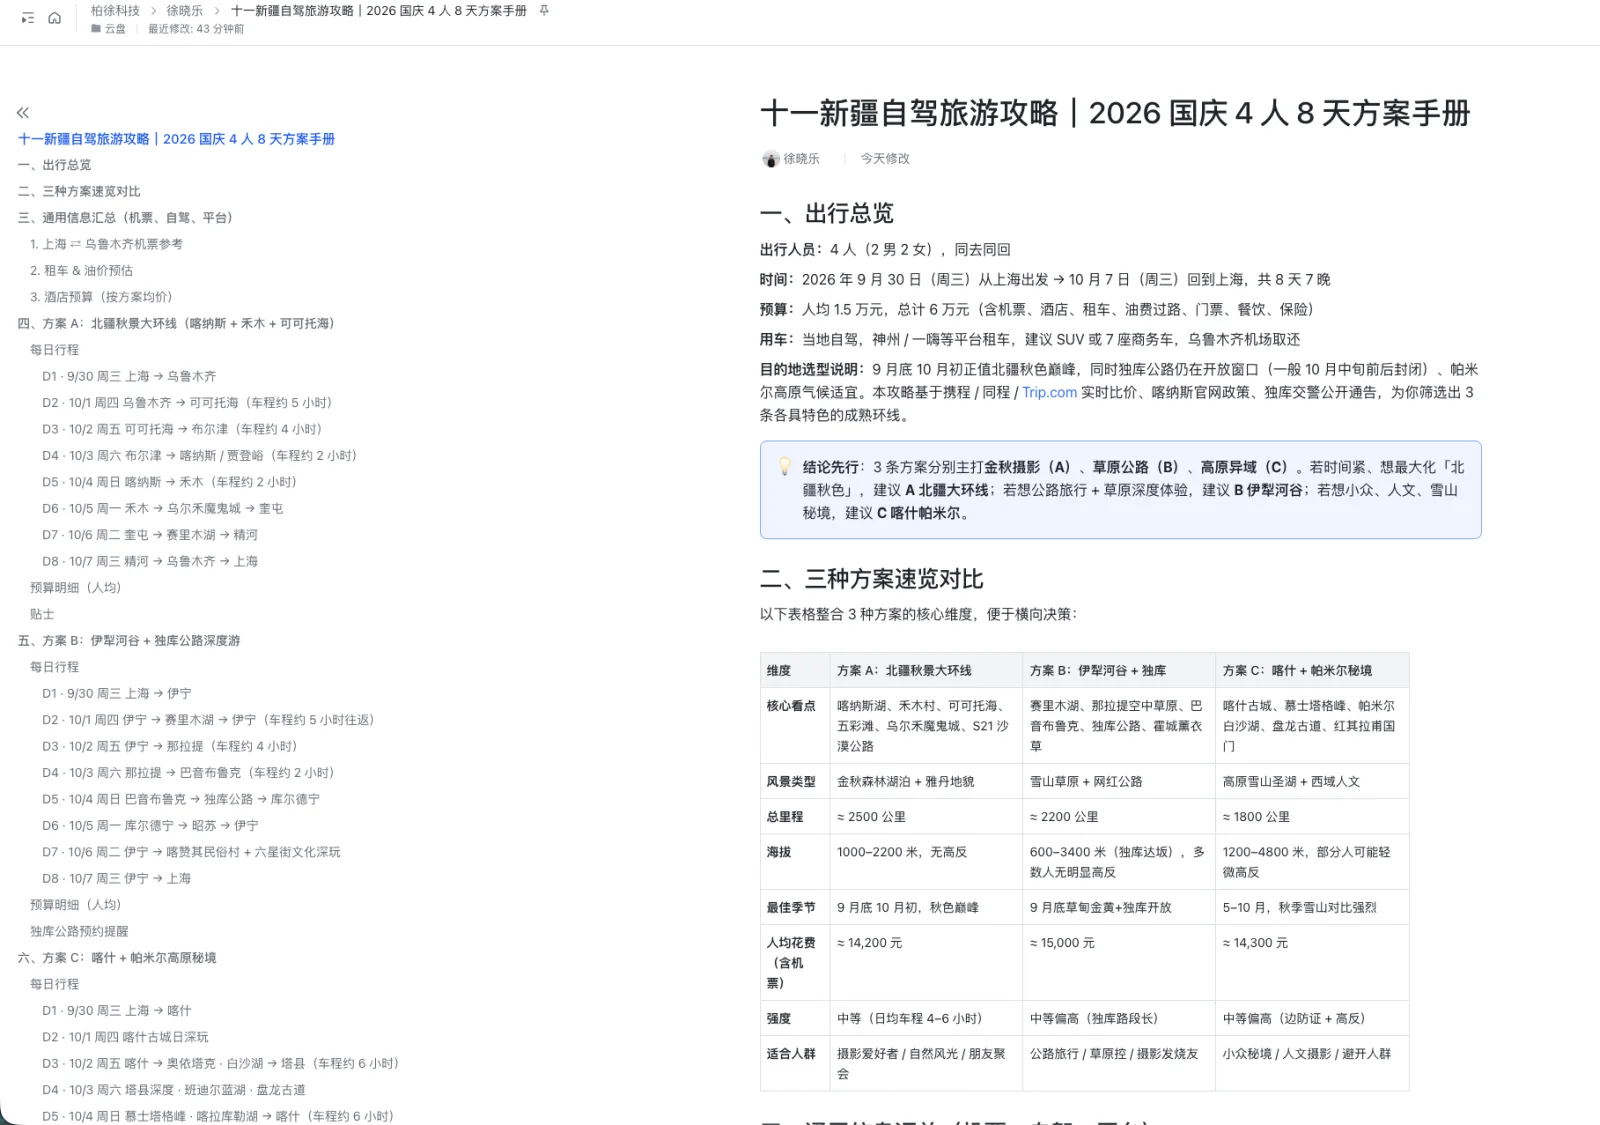Jump to 六、方案 C:喀什 + 帕米尔高原秘境

pyautogui.click(x=117, y=958)
